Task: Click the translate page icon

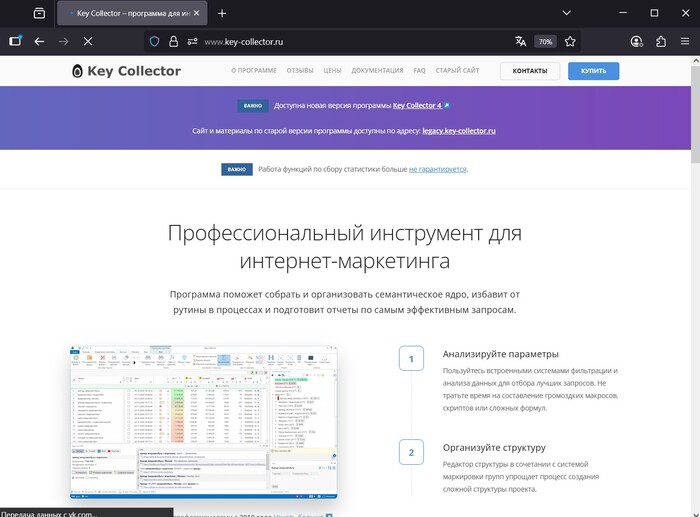Action: pos(520,42)
